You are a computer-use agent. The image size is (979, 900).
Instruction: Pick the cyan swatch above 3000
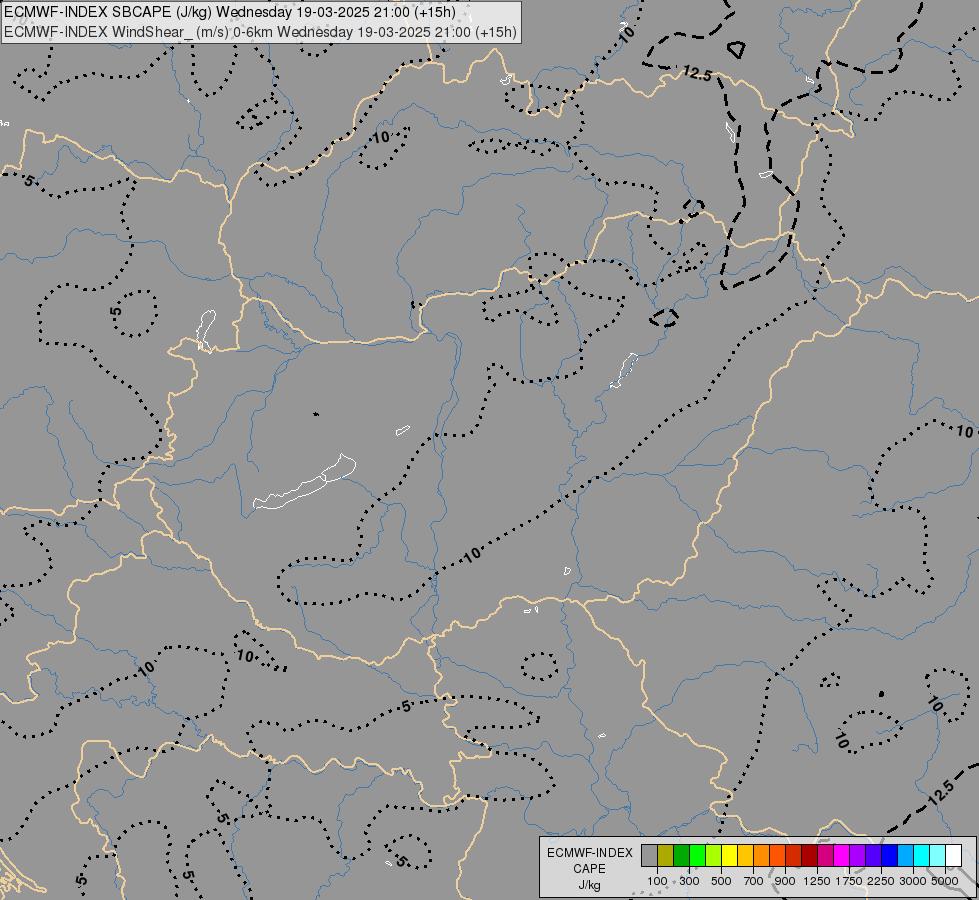tap(921, 856)
